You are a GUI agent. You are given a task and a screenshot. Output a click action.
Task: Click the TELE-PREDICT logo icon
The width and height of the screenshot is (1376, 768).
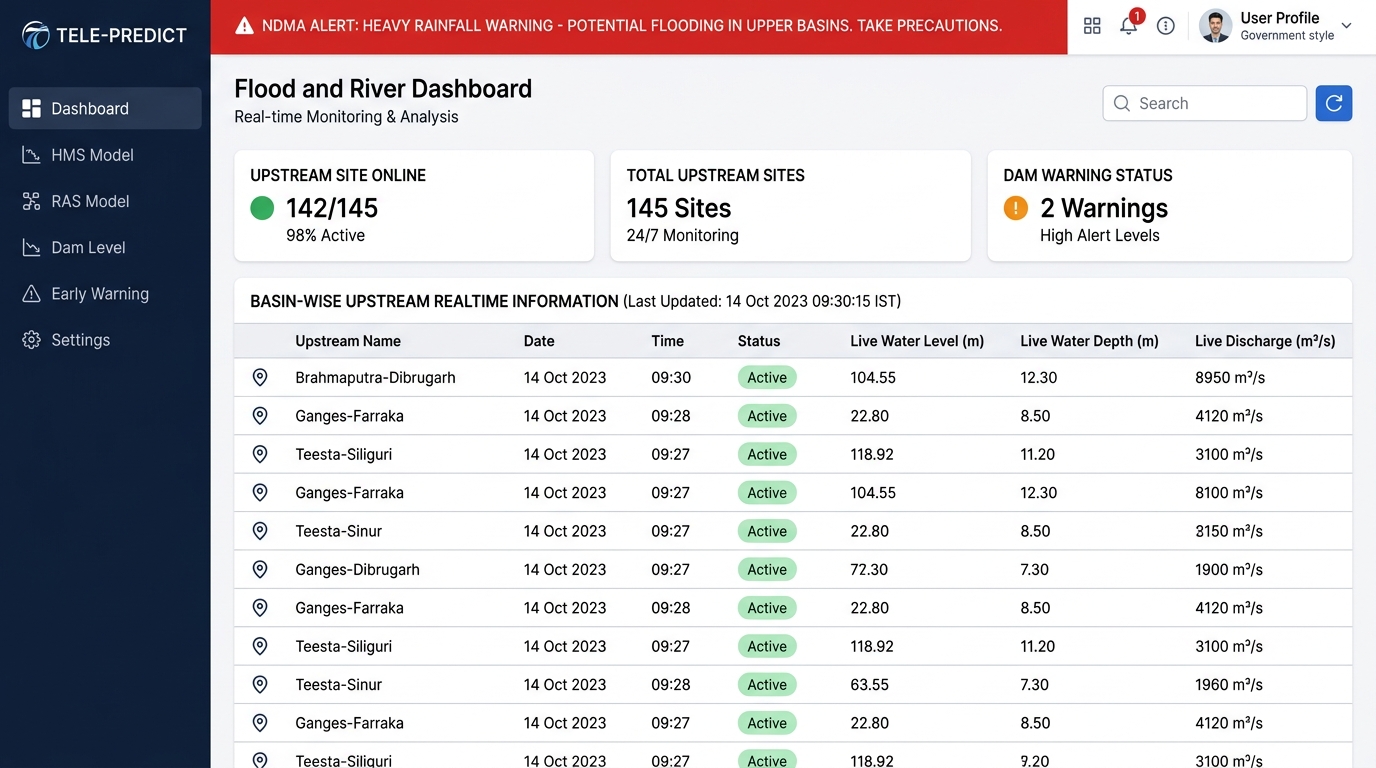point(36,35)
